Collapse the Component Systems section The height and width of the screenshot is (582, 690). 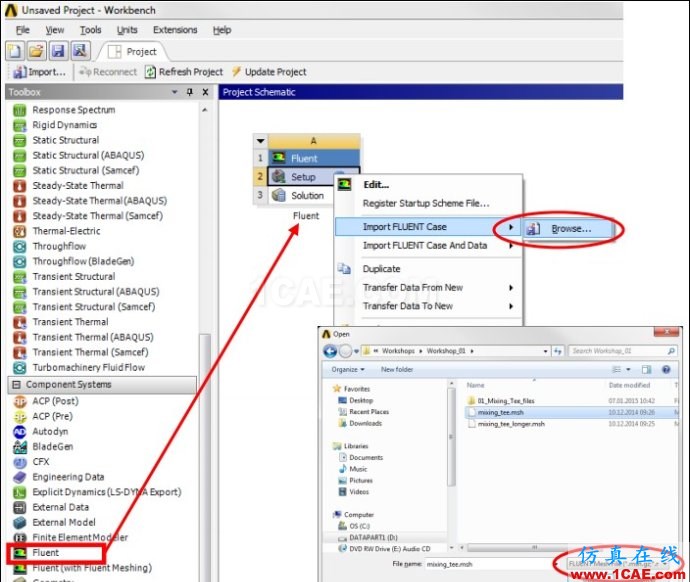point(16,384)
